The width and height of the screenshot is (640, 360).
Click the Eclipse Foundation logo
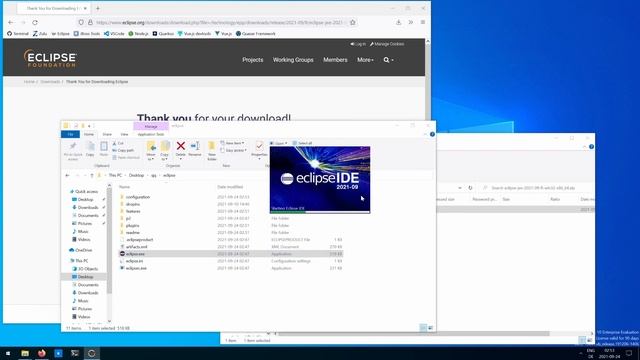(50, 59)
